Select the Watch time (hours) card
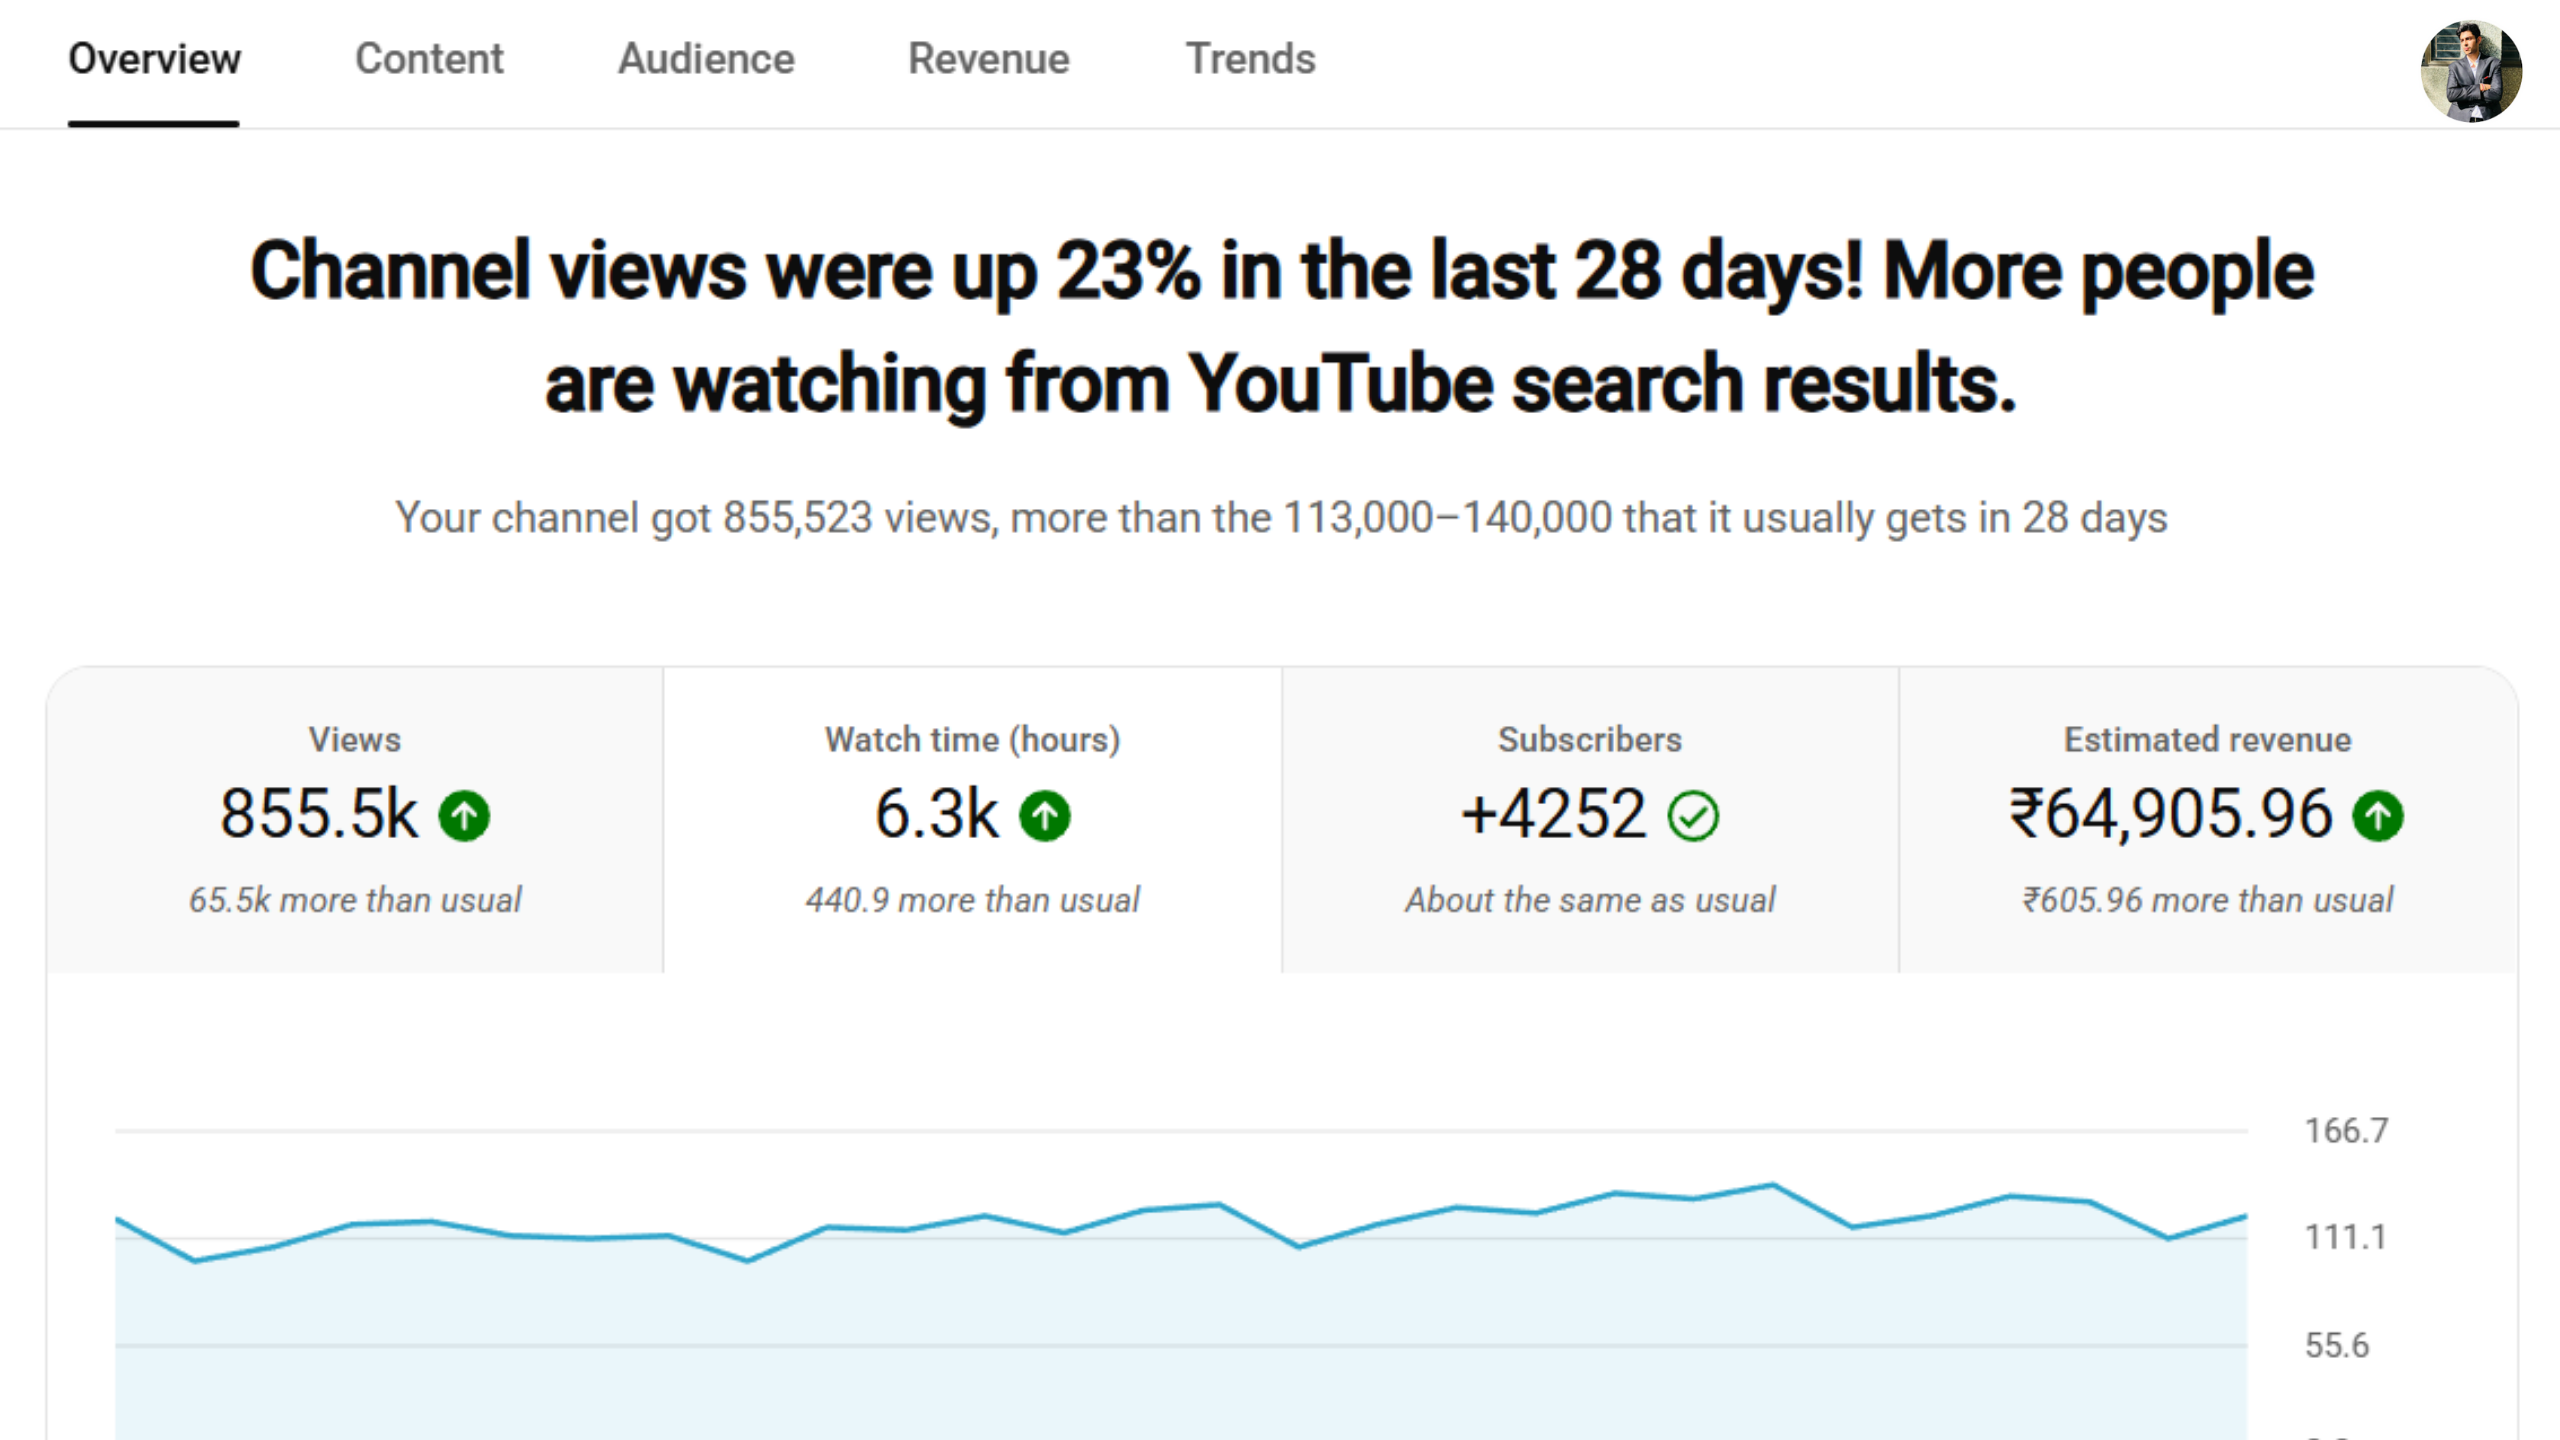The image size is (2560, 1440). click(x=972, y=740)
